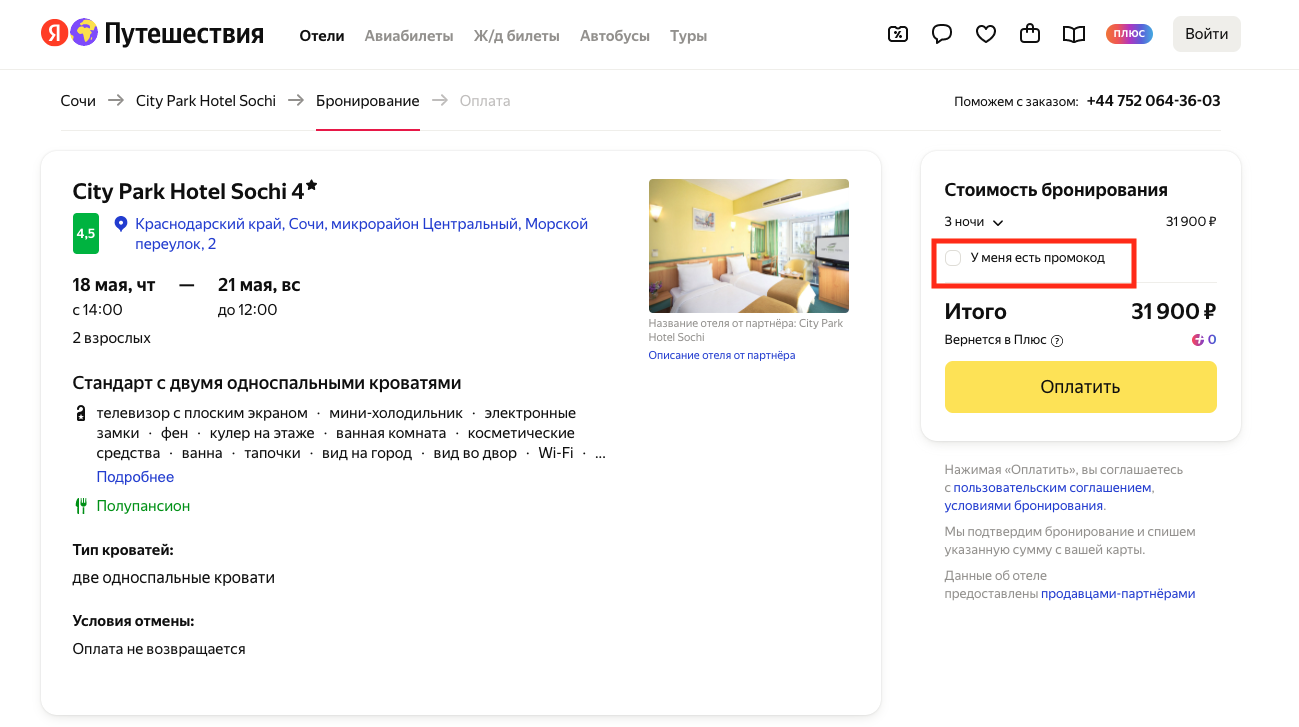
Task: Enable the 'У меня есть промокод' checkbox
Action: (x=953, y=258)
